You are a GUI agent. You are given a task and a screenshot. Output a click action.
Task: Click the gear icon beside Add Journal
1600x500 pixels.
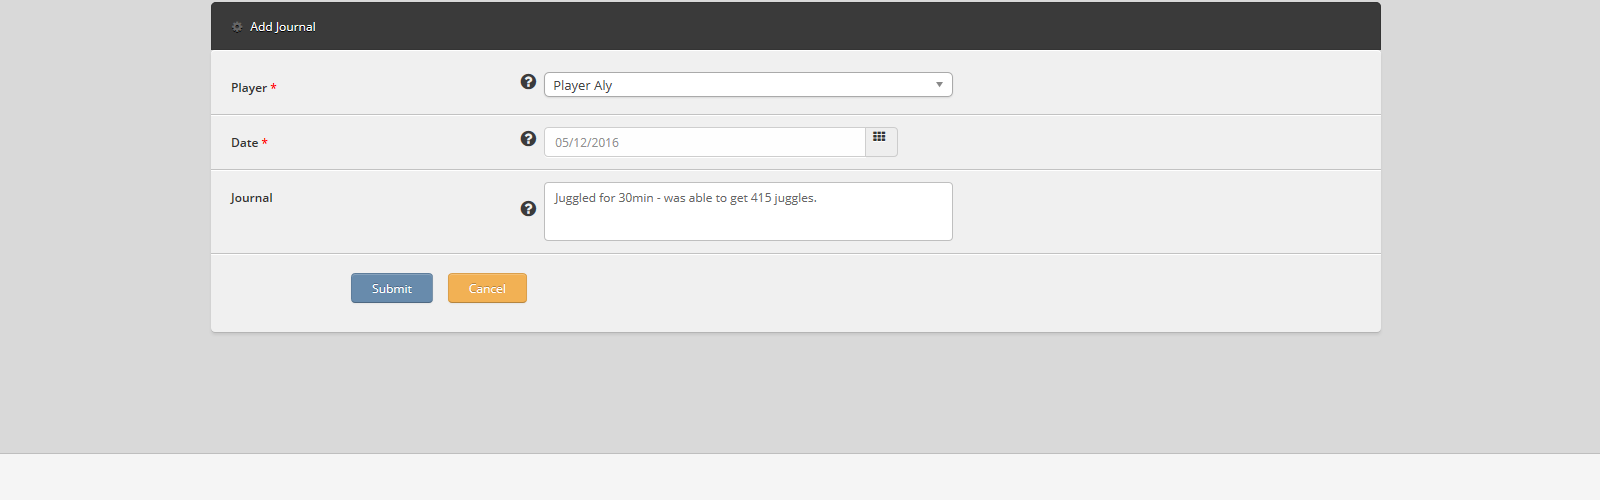[x=237, y=27]
